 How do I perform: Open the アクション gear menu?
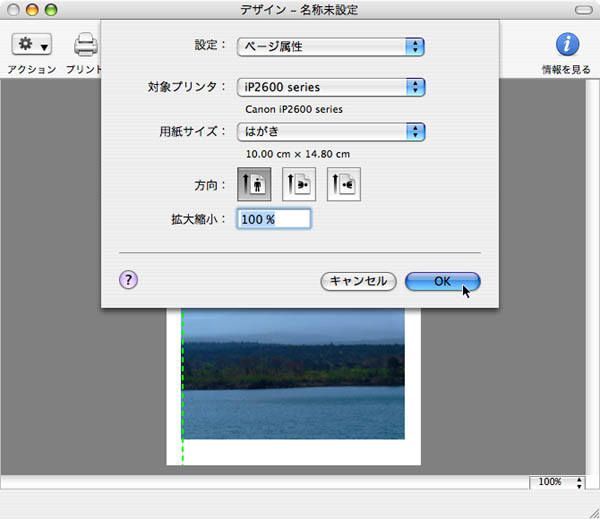pyautogui.click(x=32, y=45)
